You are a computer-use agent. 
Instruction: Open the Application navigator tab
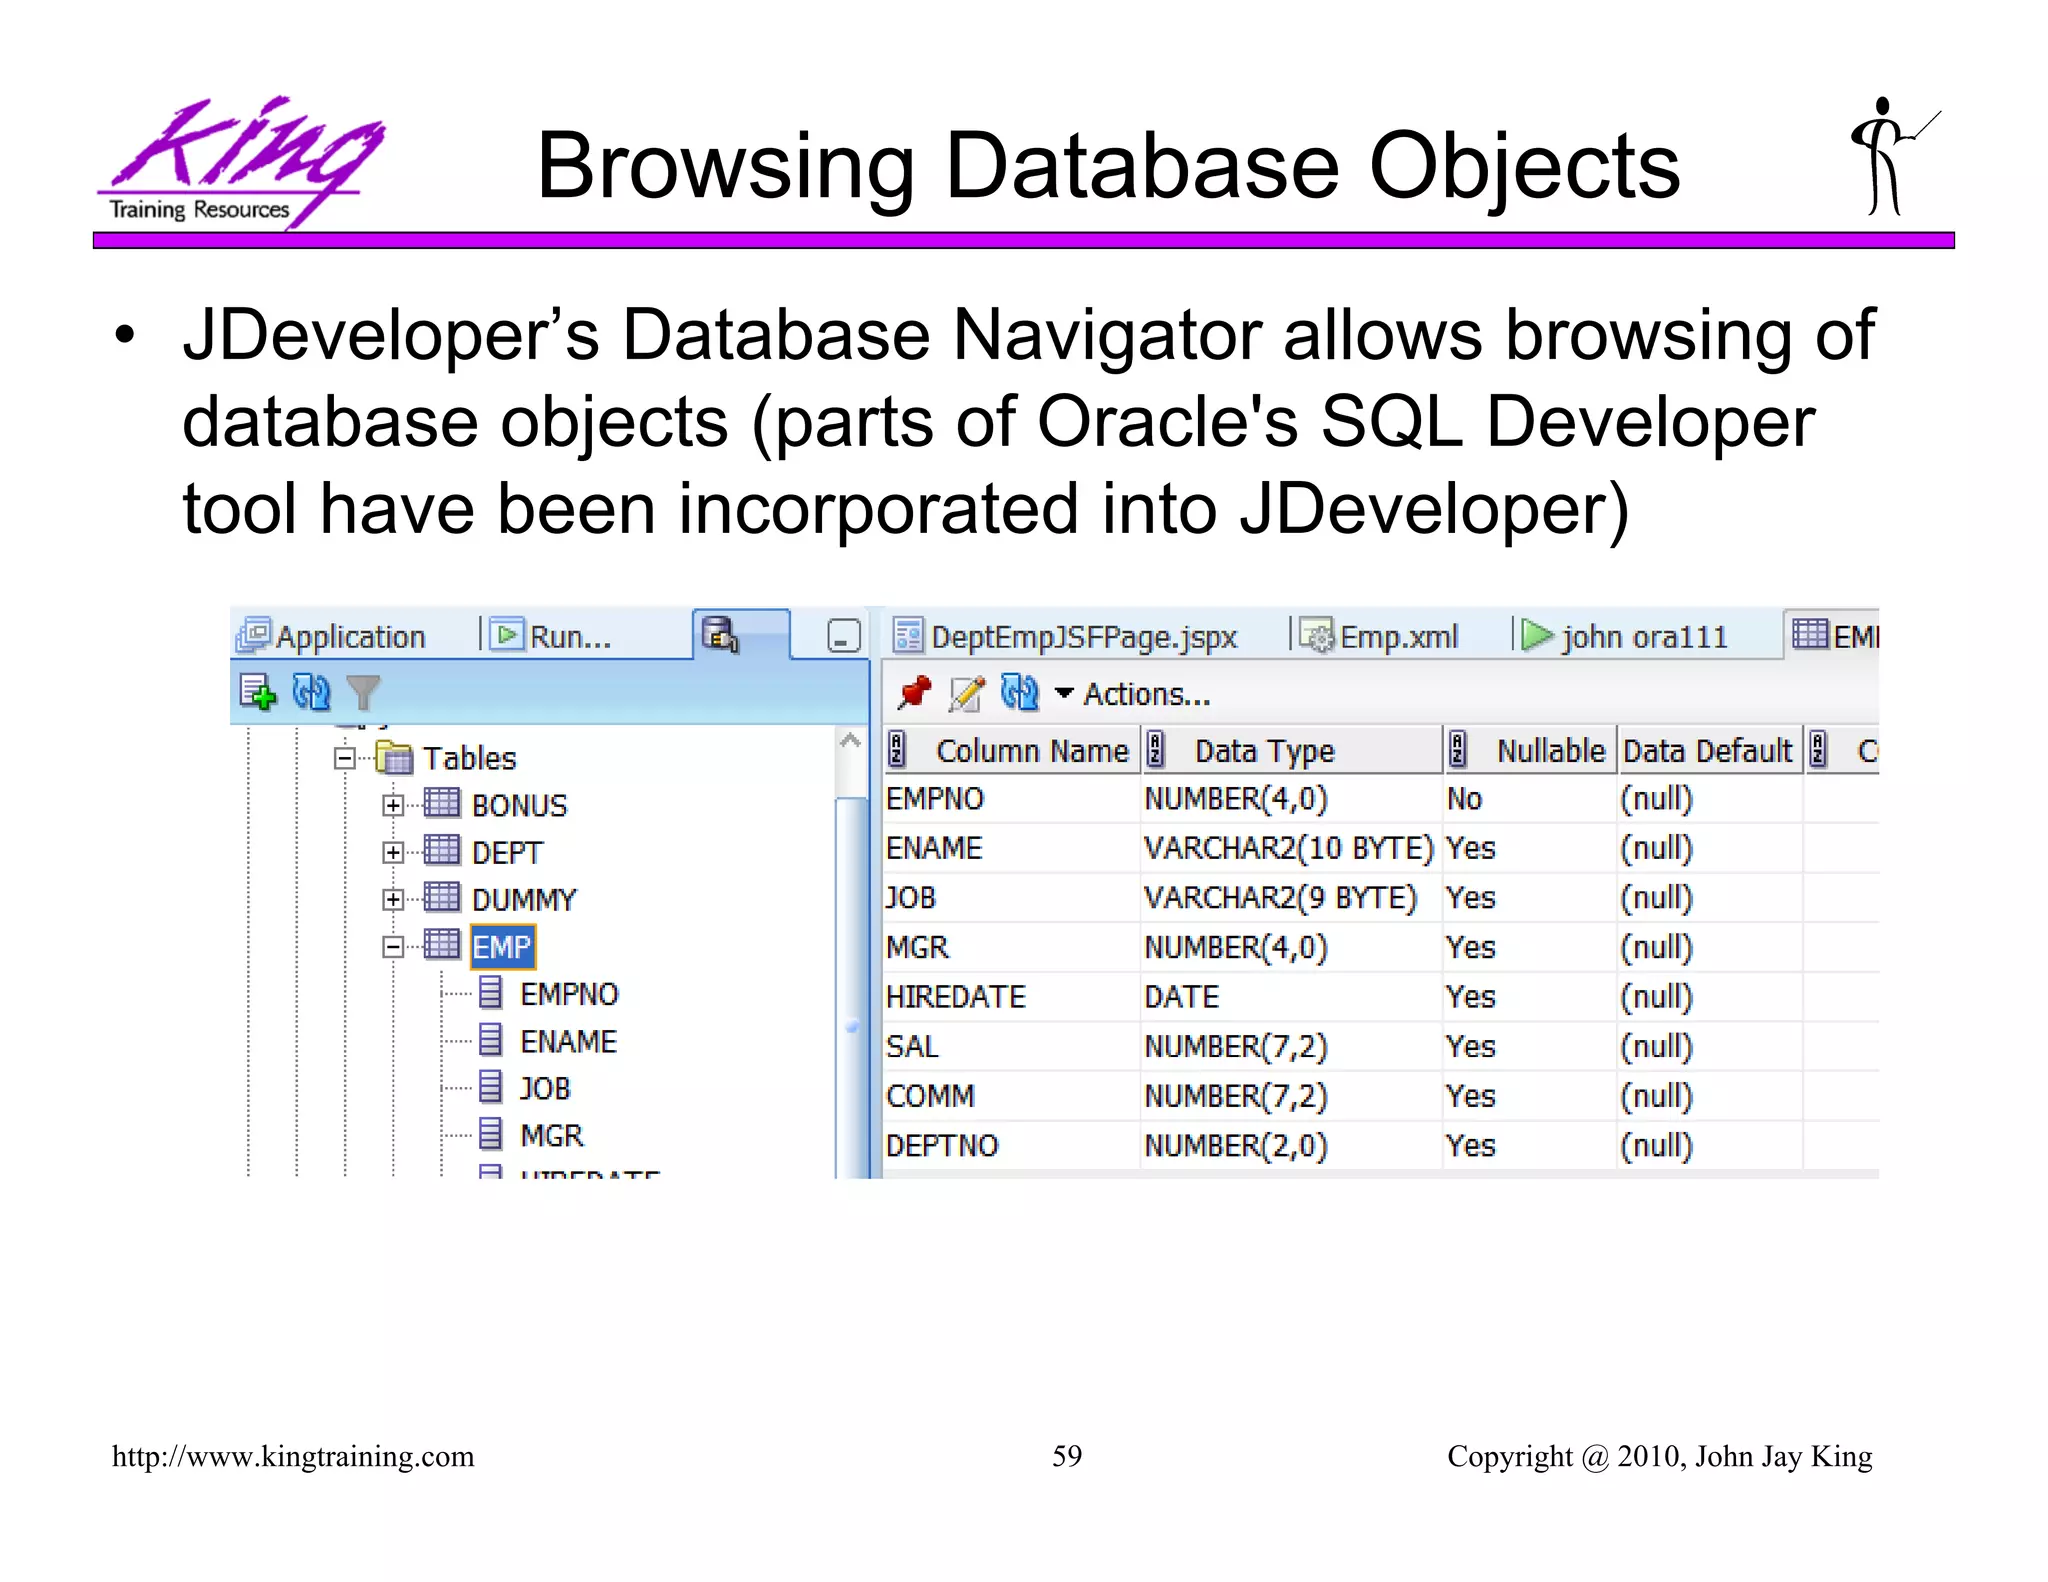333,636
